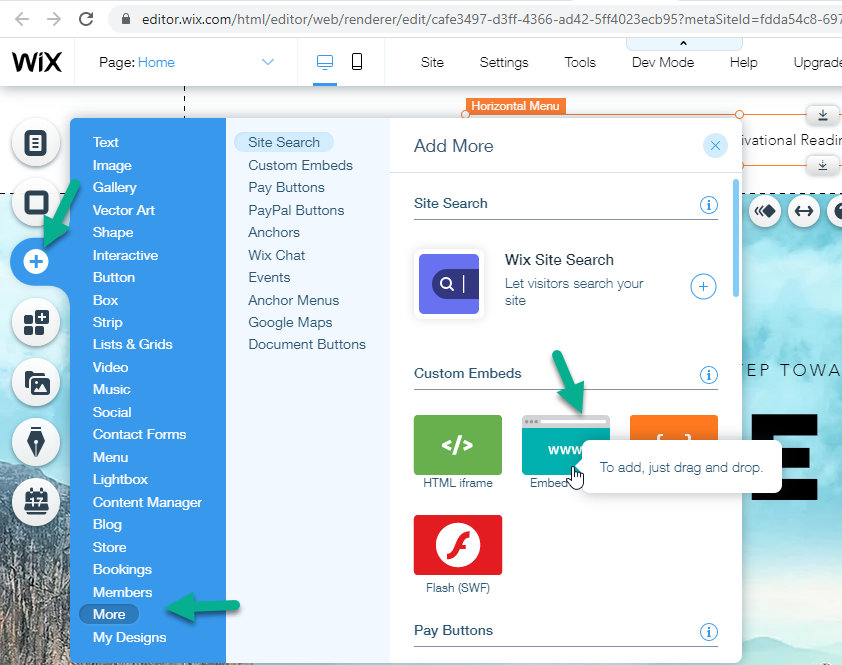This screenshot has height=665, width=842.
Task: Jump to Pay Buttons subsection
Action: point(286,187)
